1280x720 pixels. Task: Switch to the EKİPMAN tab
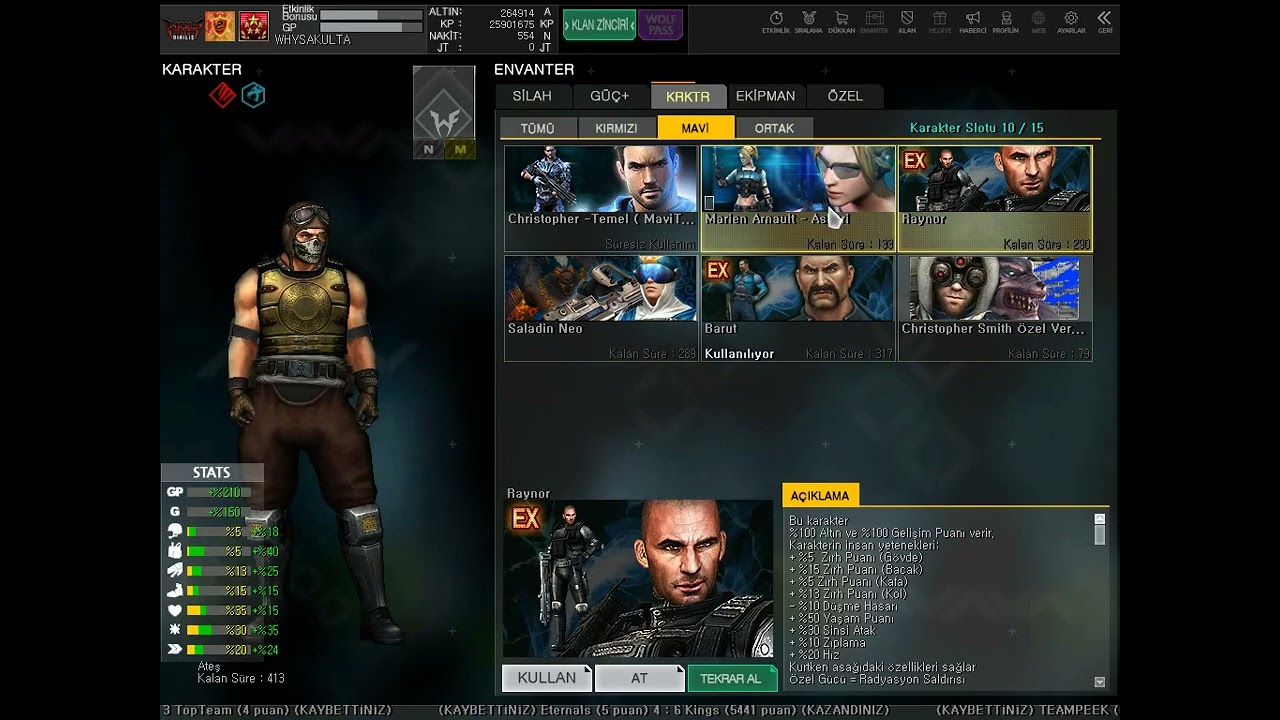[766, 96]
